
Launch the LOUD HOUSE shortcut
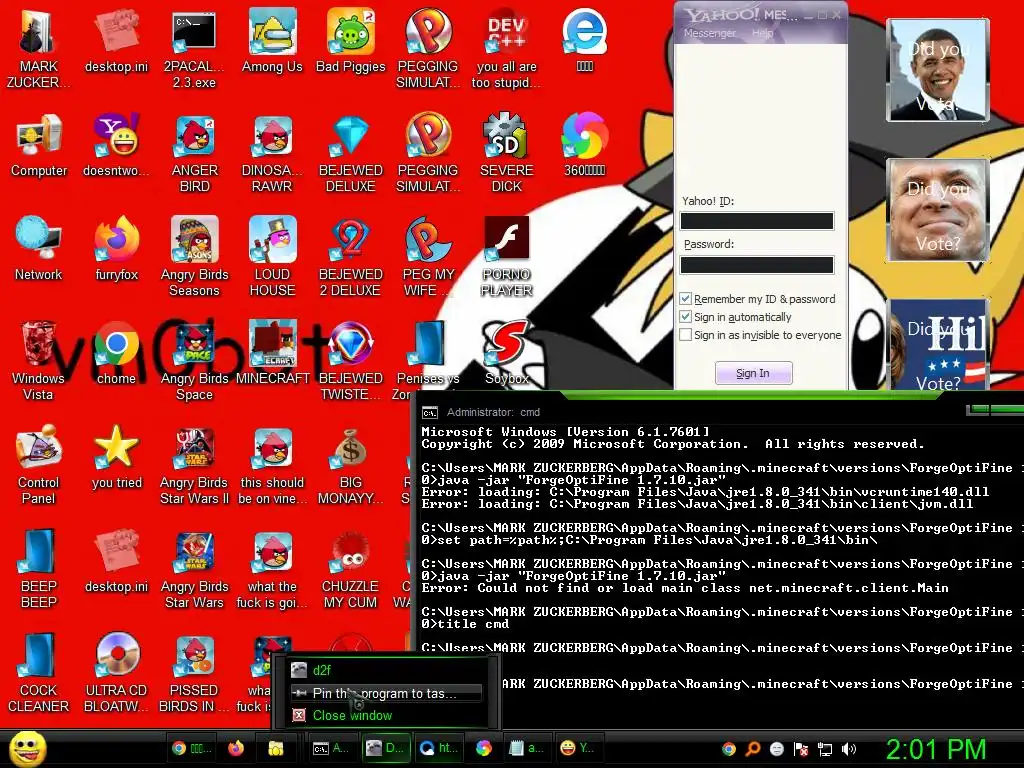coord(272,256)
